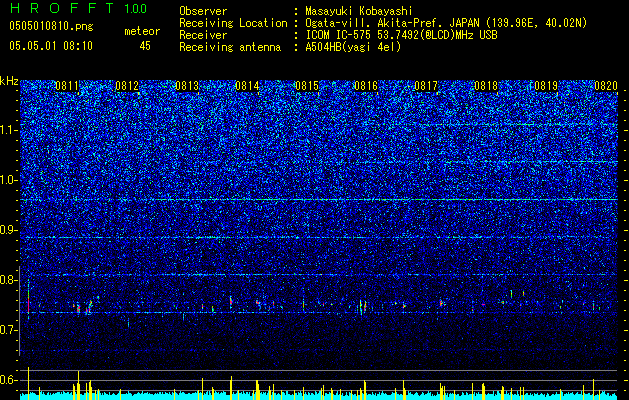Viewport: 629px width, 400px height.
Task: Click the 0.7 frequency axis label
Action: [x=9, y=330]
